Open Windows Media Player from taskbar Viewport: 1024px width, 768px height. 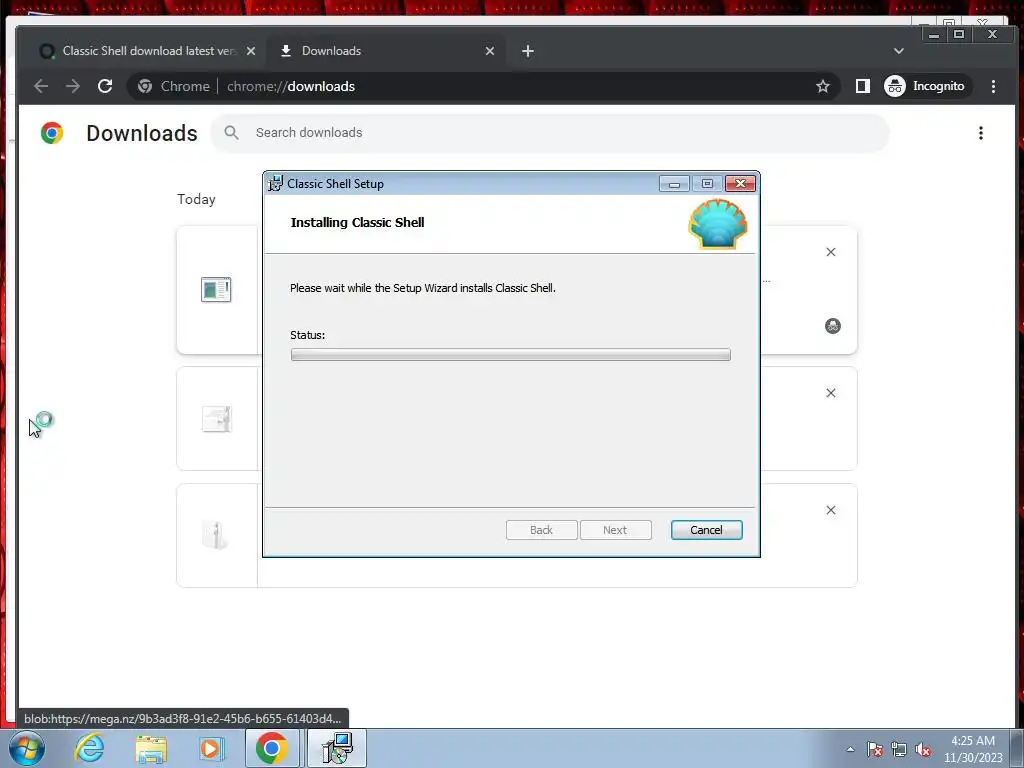click(212, 748)
